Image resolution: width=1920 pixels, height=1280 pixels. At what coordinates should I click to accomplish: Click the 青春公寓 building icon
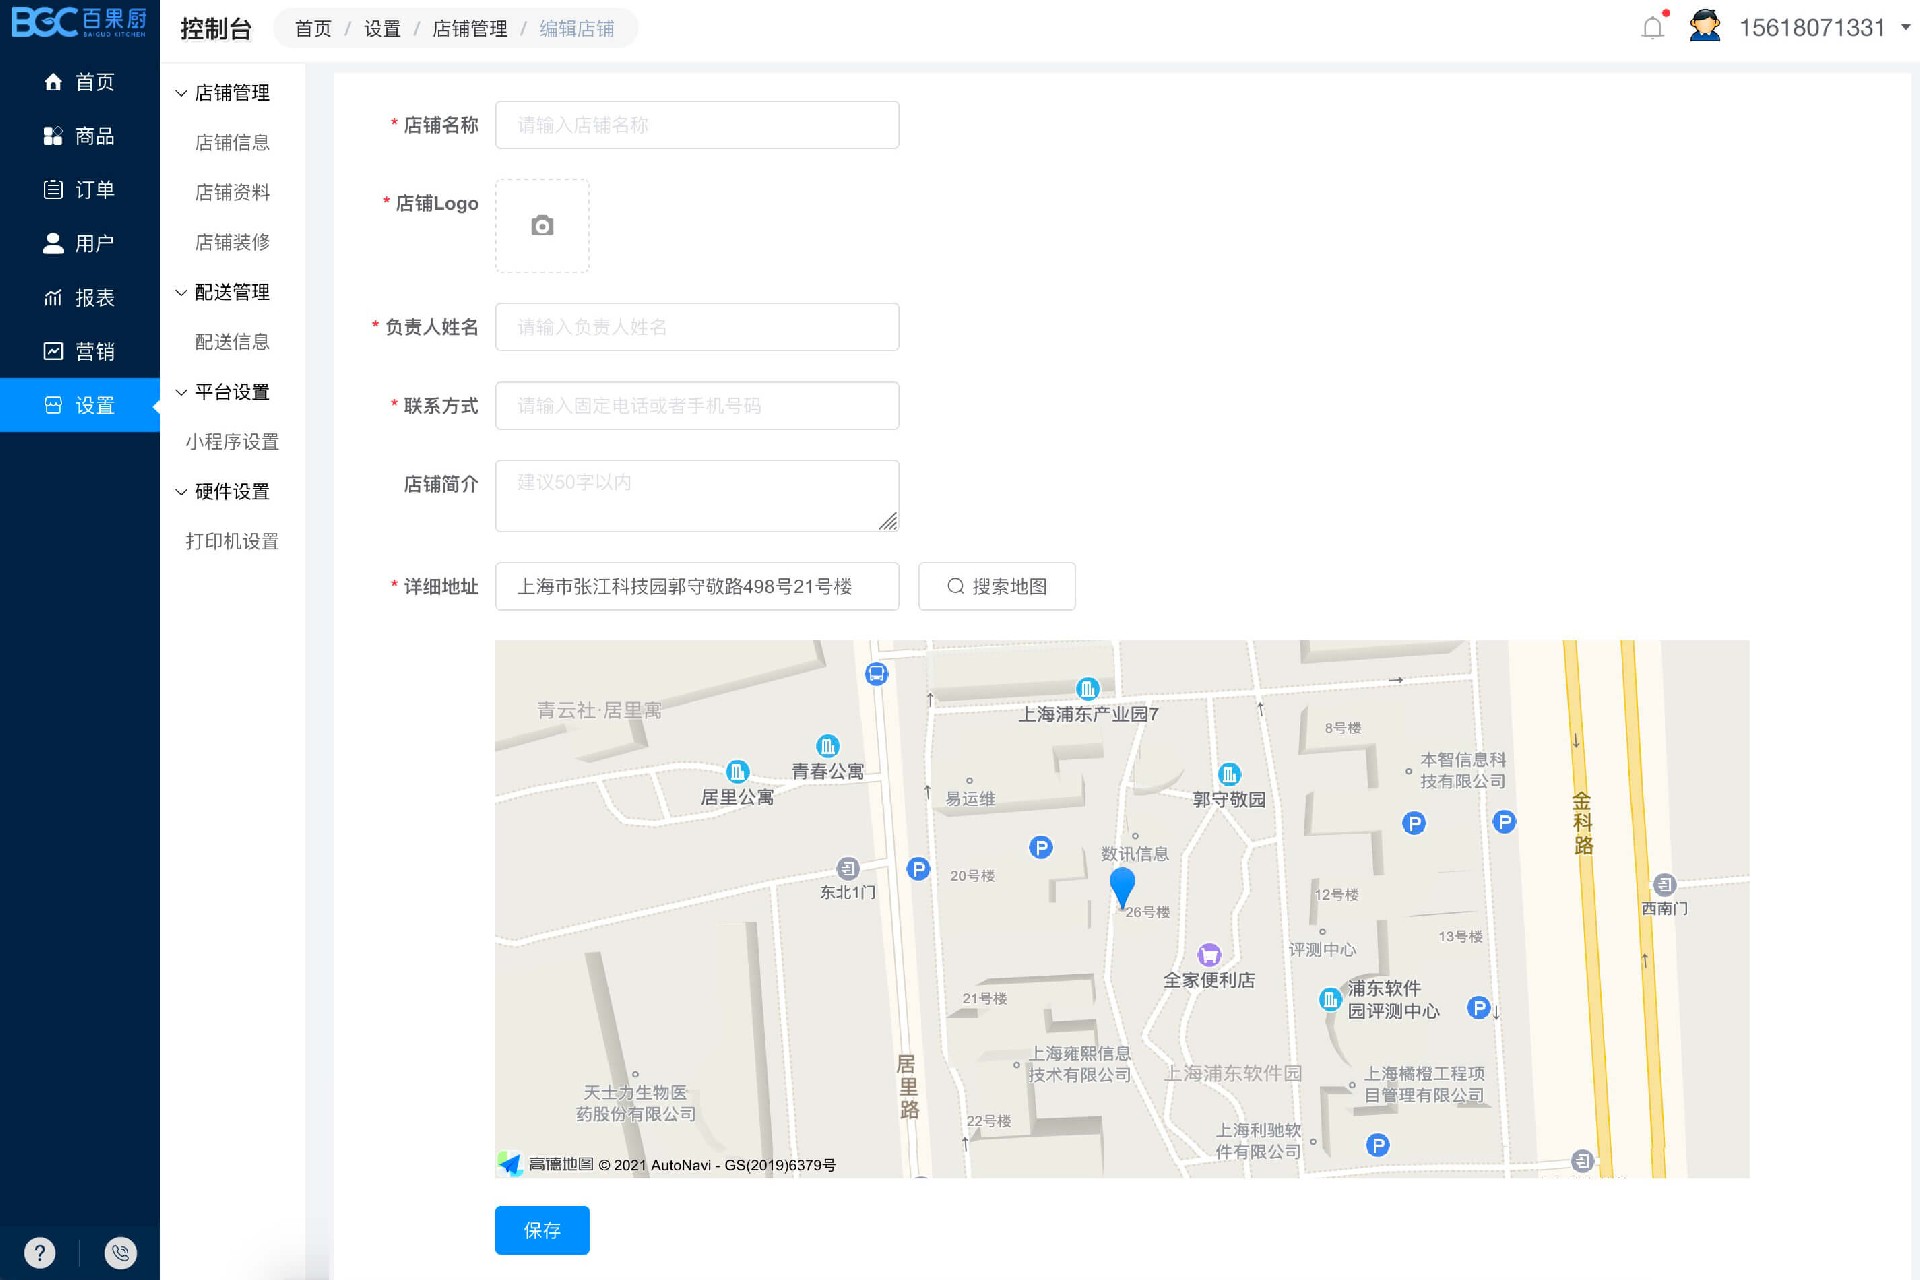point(828,746)
